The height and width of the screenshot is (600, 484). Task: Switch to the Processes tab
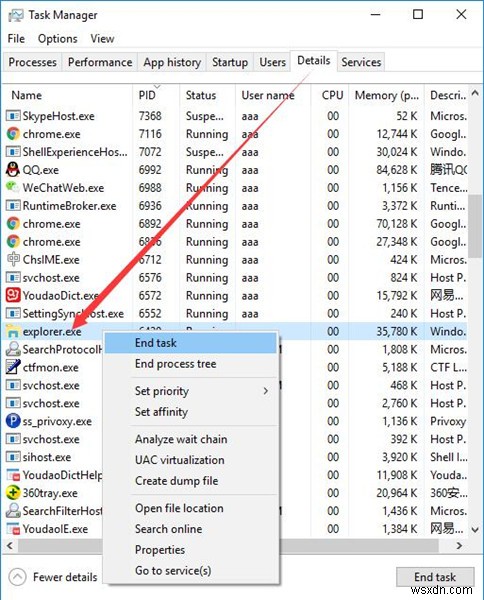[33, 62]
